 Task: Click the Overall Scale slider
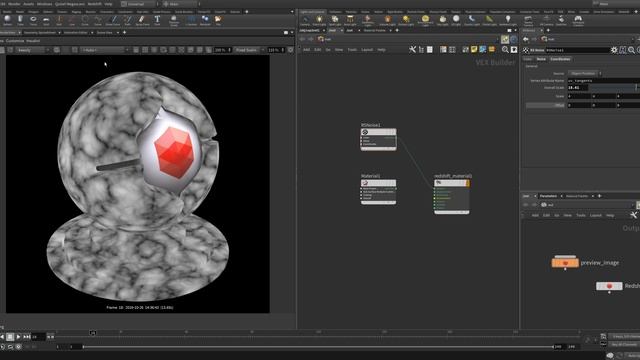614,87
